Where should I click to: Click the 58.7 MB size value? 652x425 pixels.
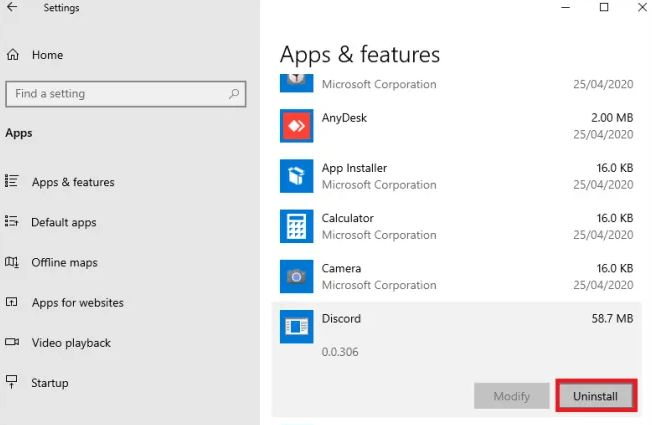click(612, 319)
